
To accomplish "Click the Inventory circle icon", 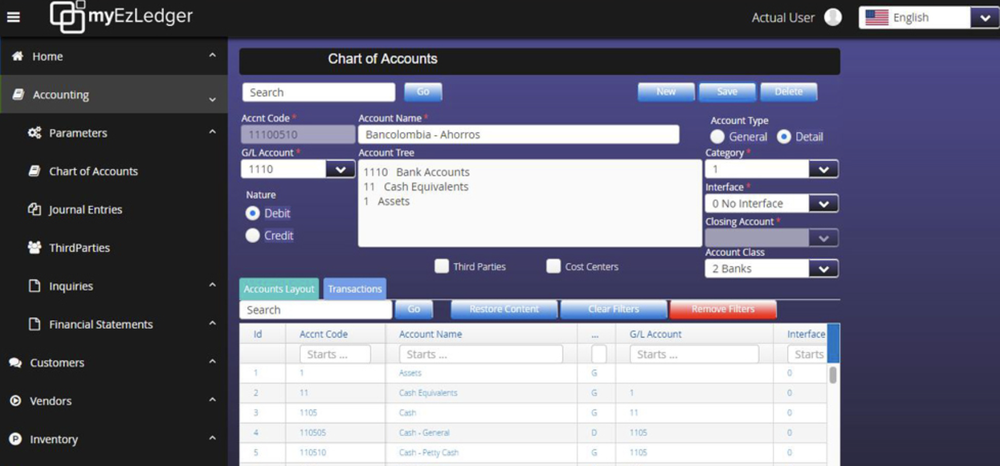I will point(15,439).
